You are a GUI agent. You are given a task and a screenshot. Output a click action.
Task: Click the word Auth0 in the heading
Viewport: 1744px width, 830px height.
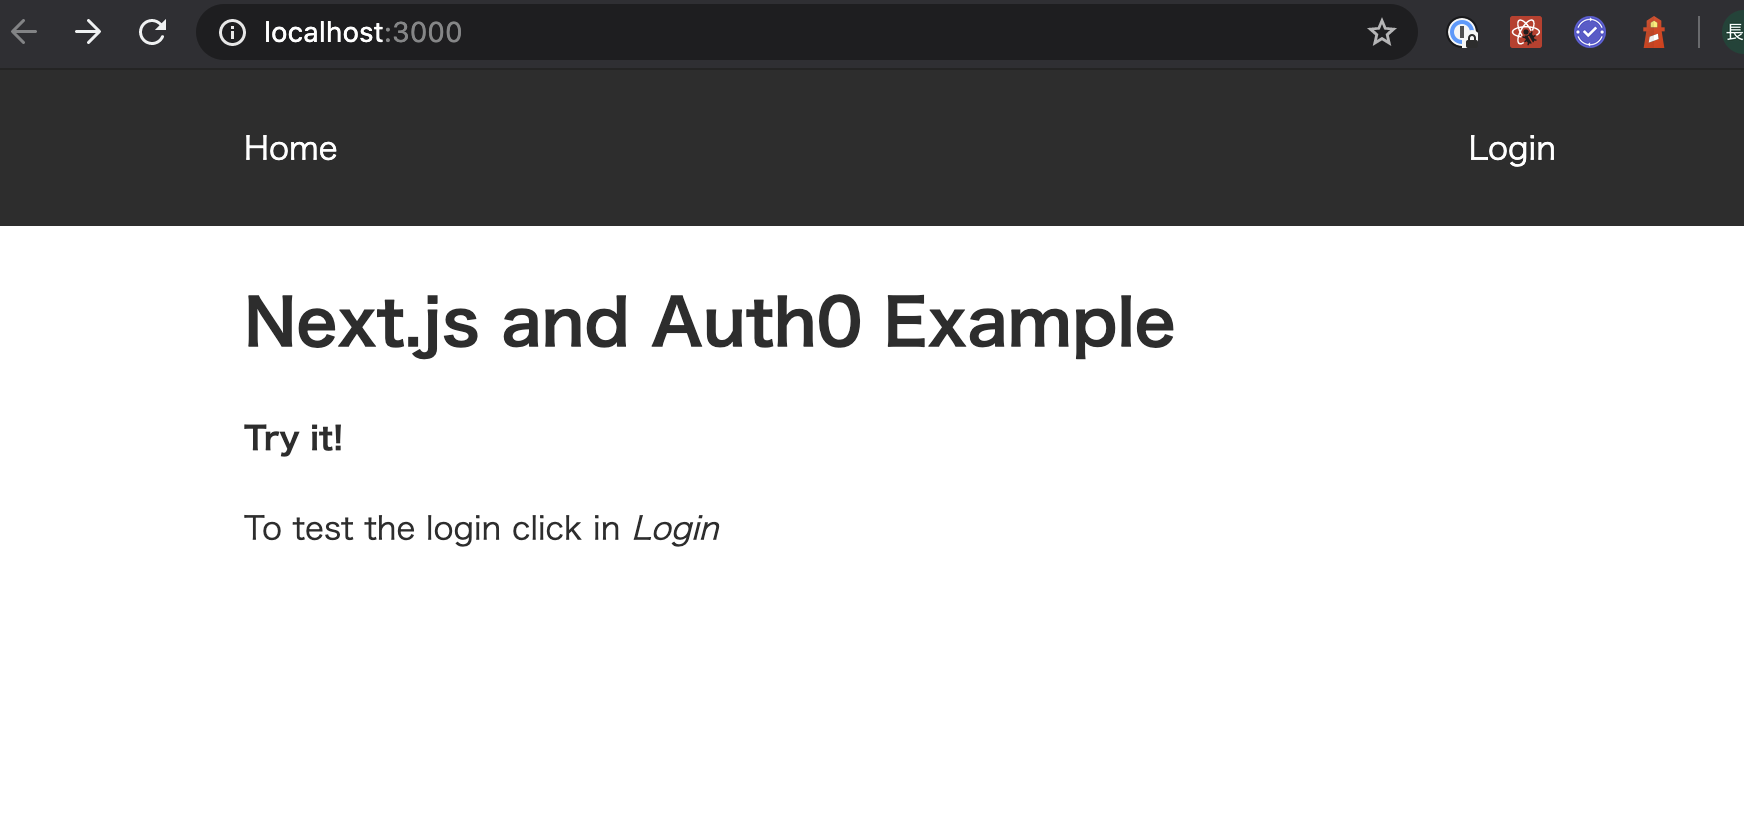click(755, 323)
